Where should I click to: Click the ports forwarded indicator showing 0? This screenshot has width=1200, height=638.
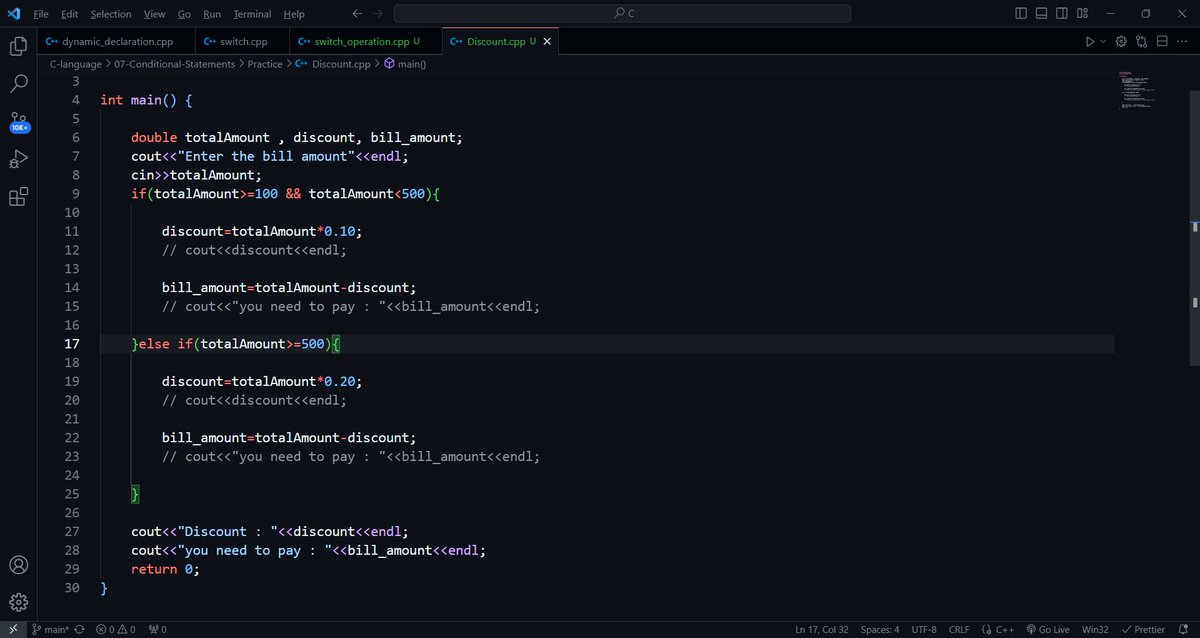[157, 629]
